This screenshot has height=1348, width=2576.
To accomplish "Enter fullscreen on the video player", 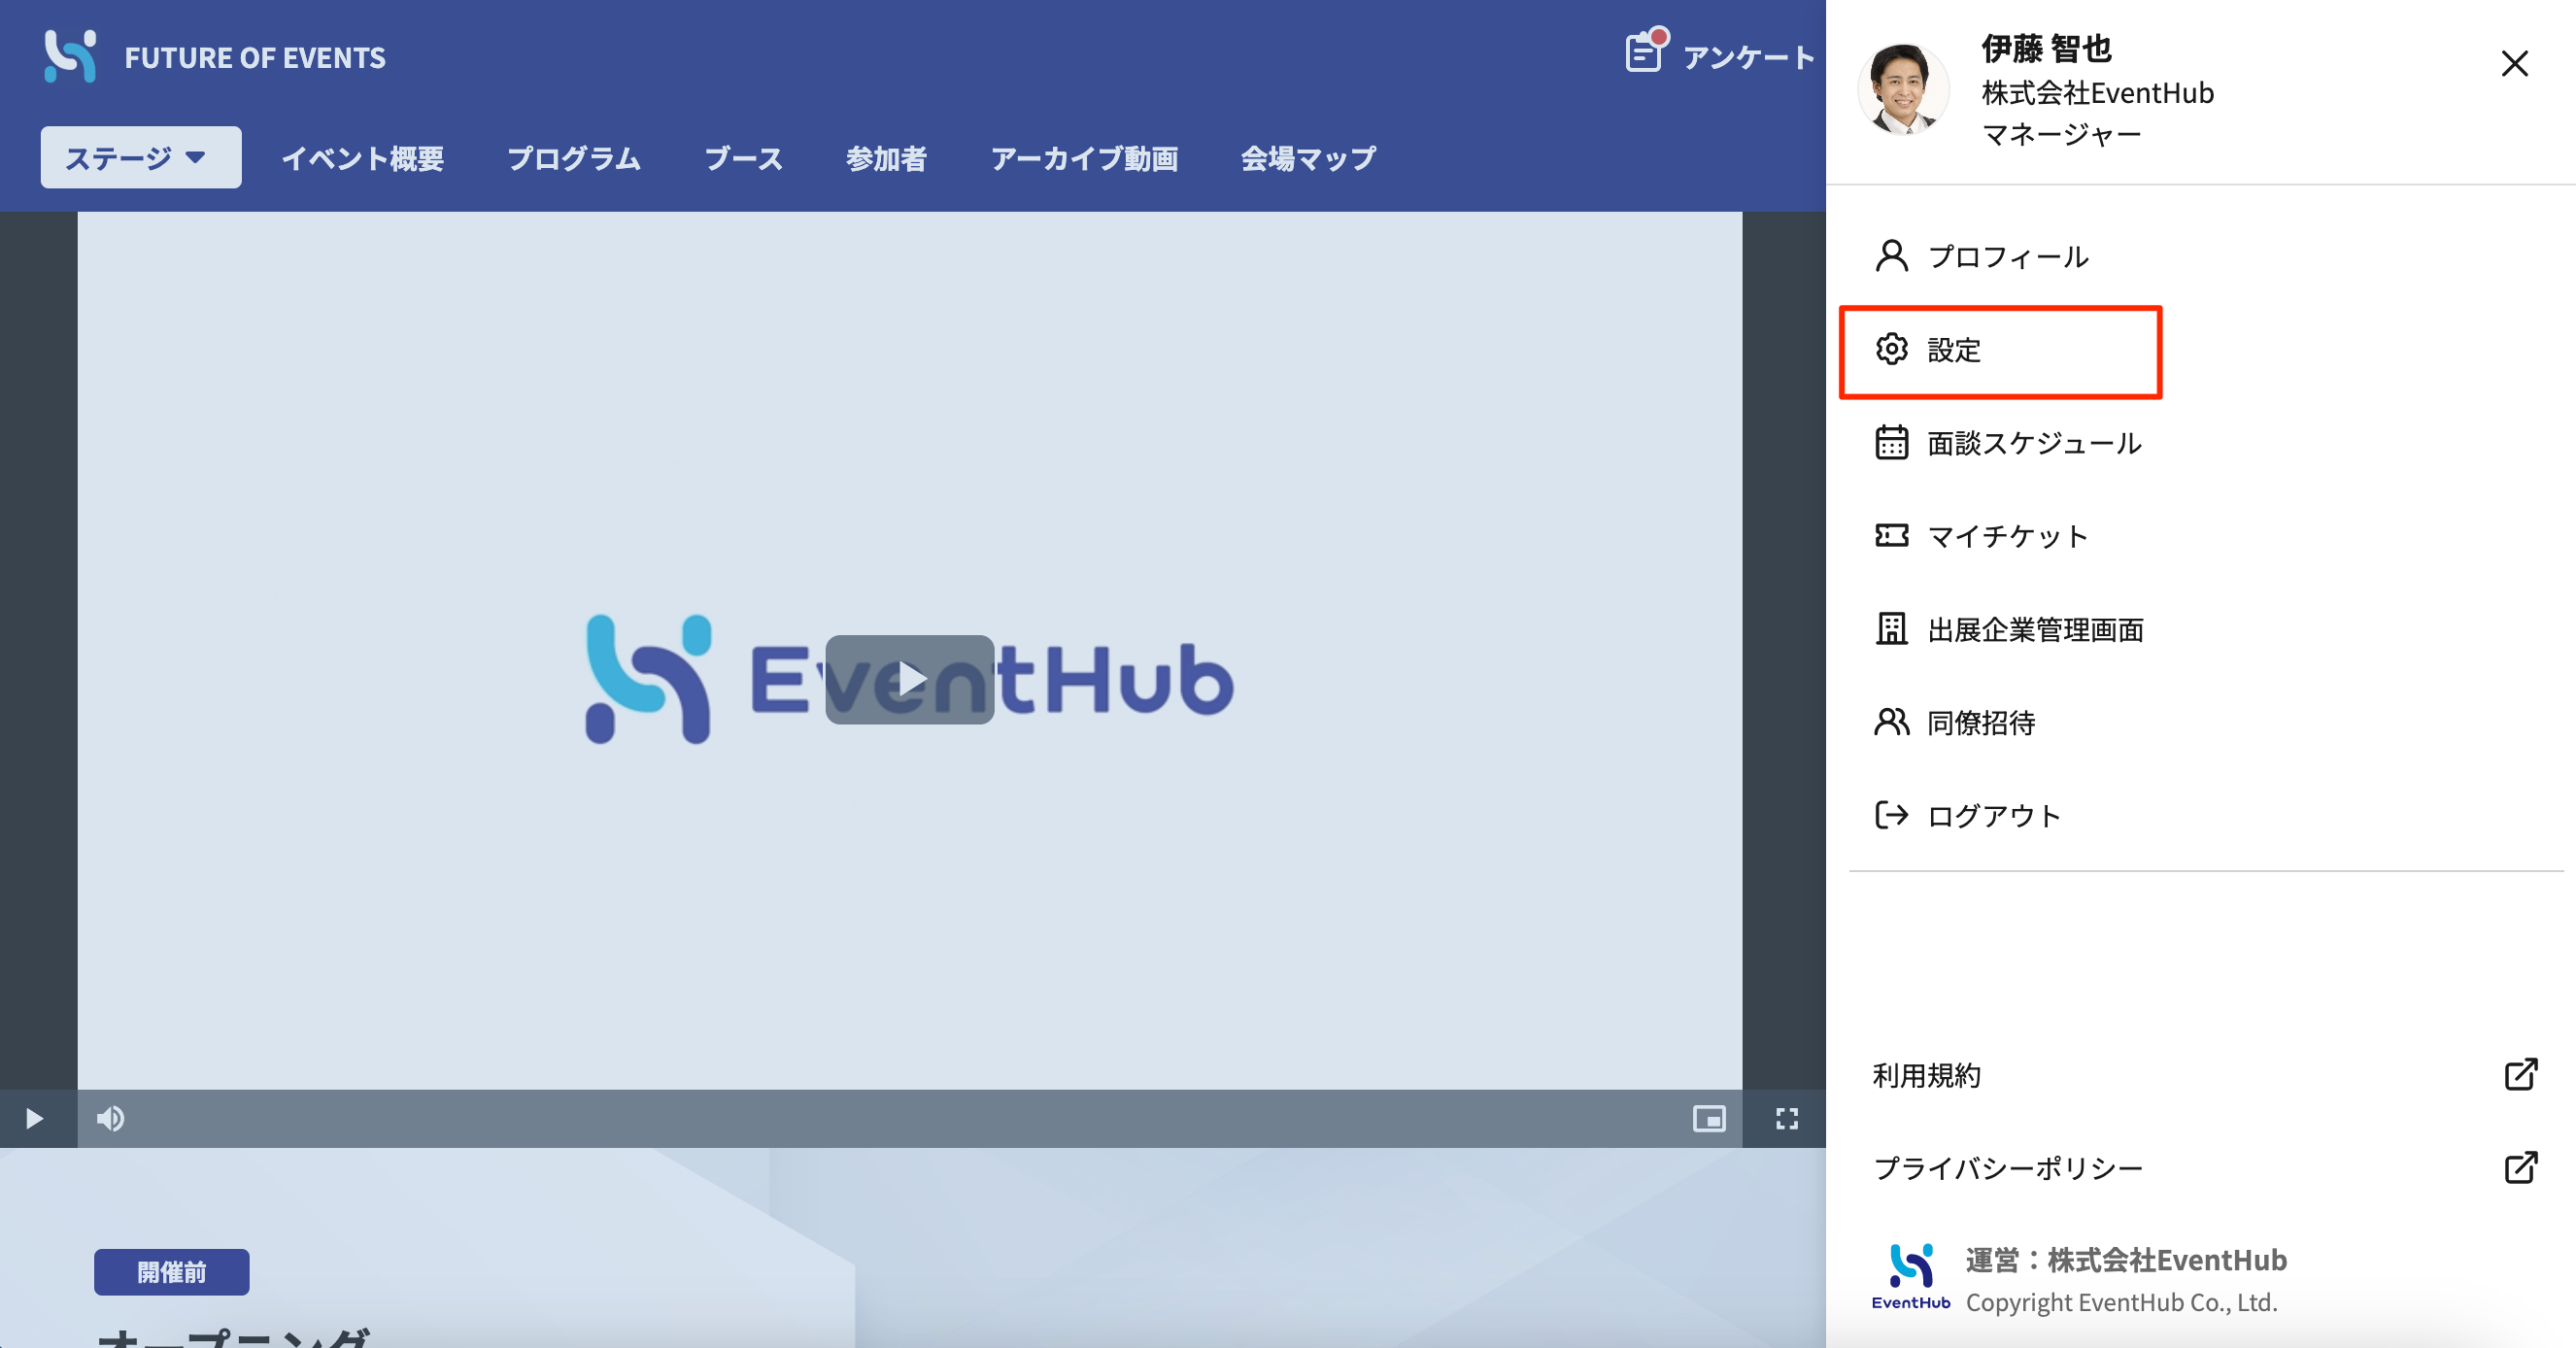I will [1787, 1118].
